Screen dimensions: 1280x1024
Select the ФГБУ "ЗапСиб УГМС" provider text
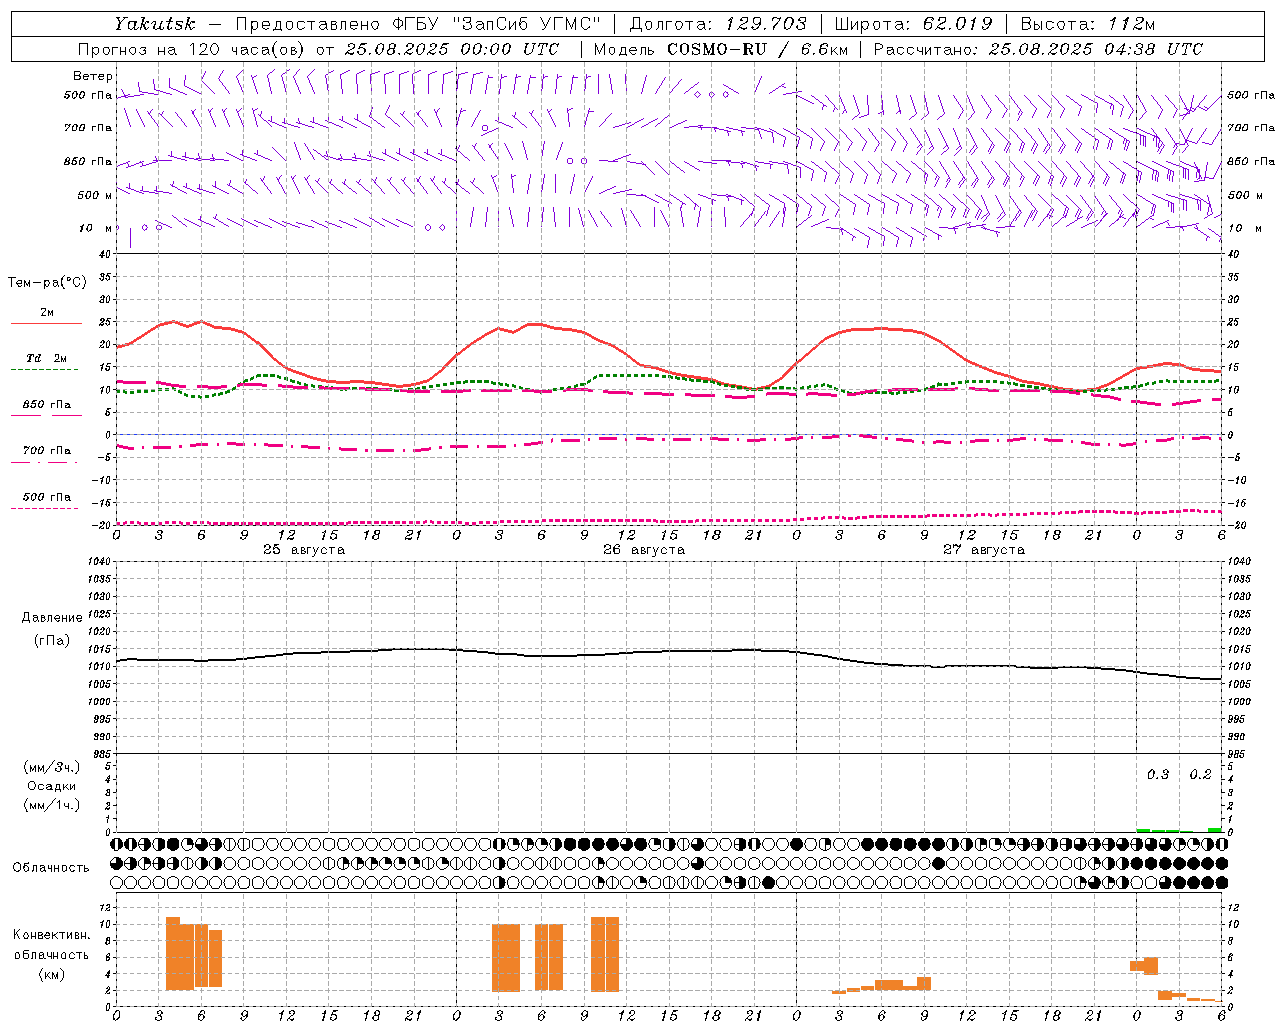click(x=495, y=24)
